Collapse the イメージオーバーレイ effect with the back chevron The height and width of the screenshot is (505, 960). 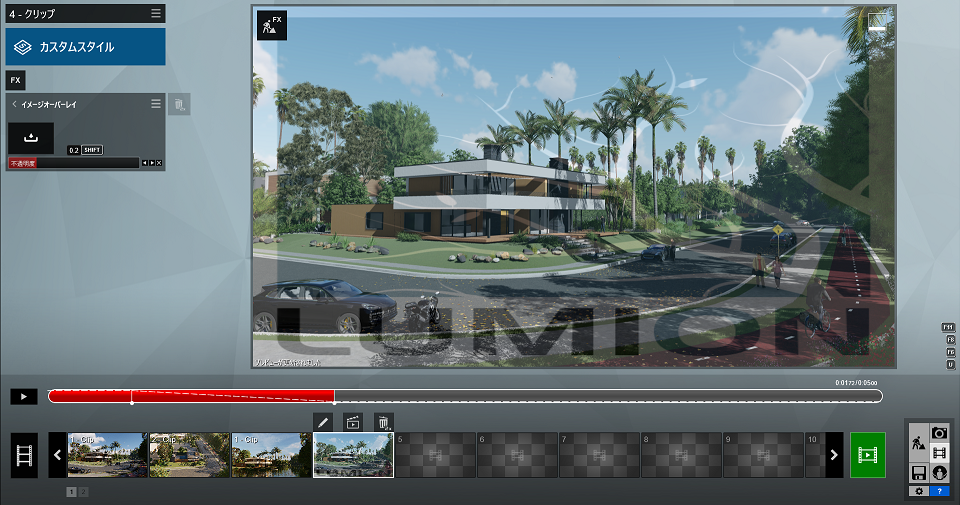tap(14, 104)
